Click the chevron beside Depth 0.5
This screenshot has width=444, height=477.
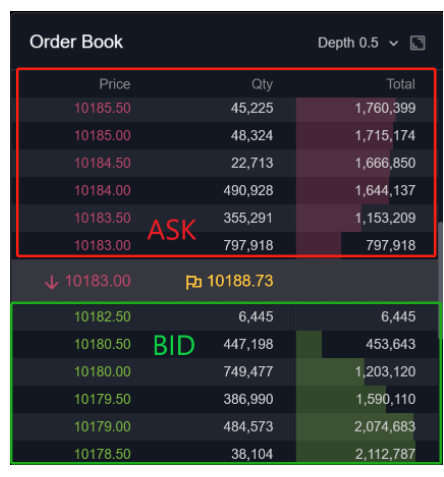pyautogui.click(x=393, y=43)
